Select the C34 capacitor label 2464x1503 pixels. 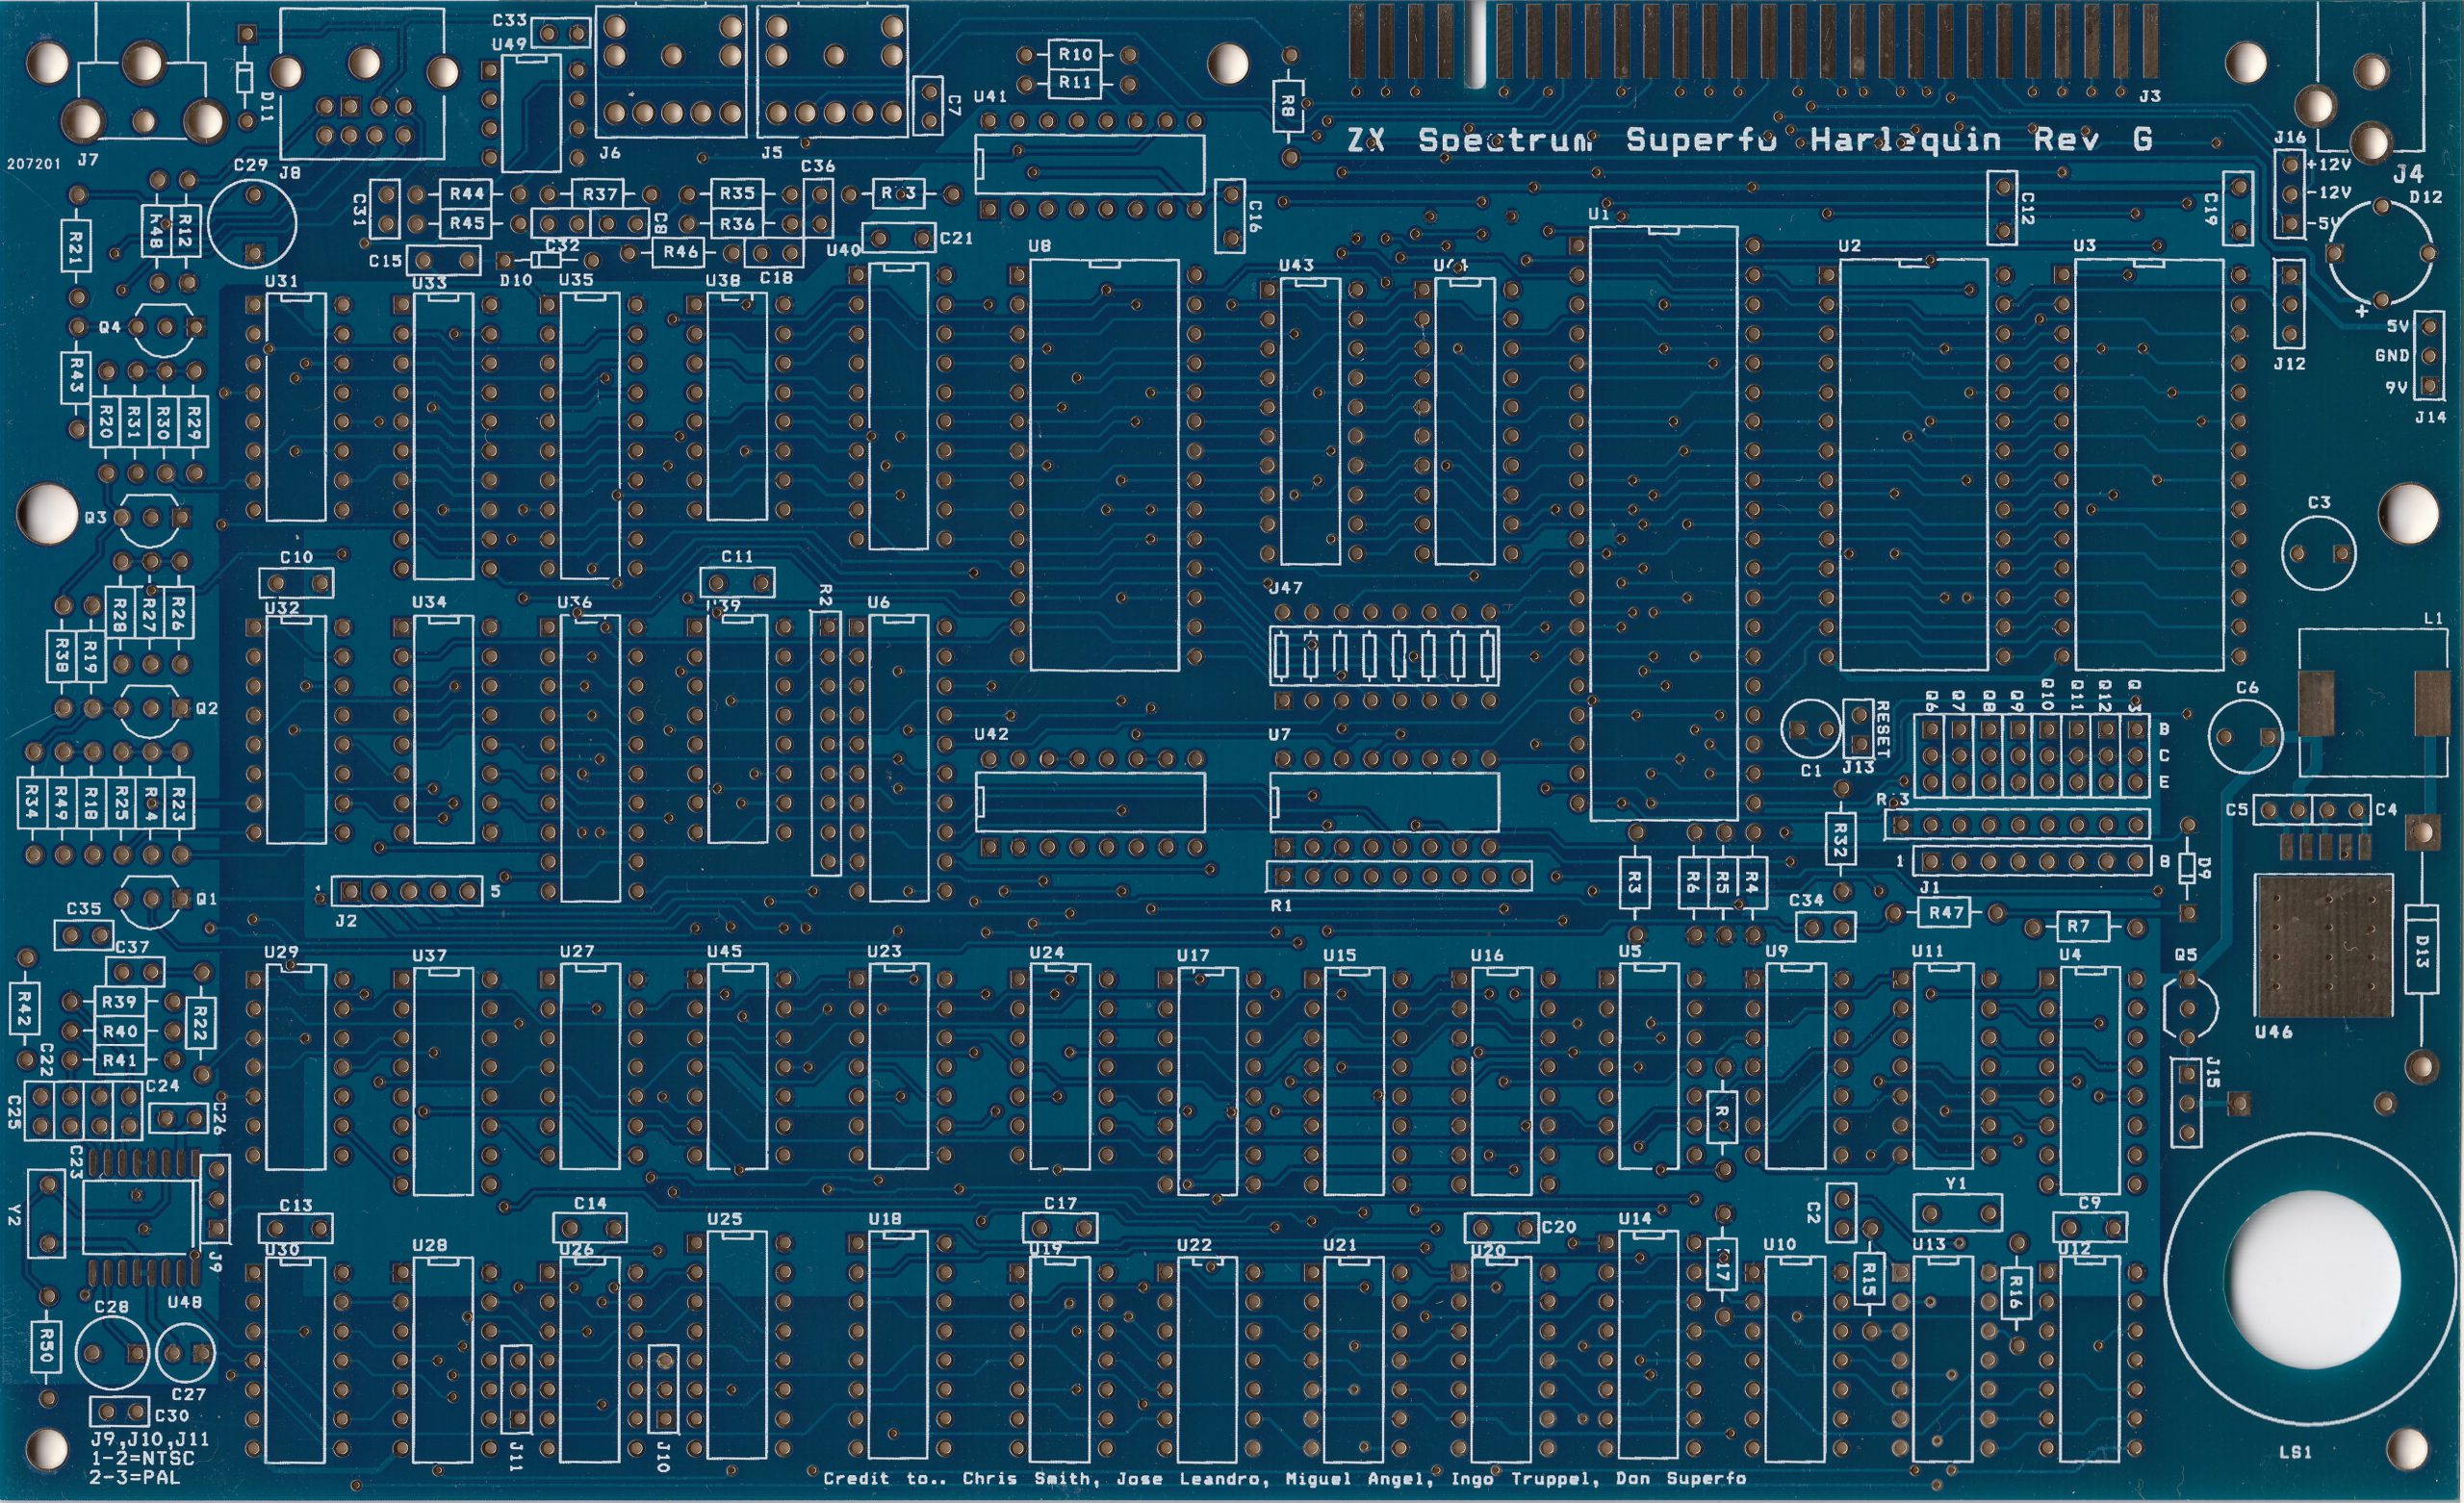1806,901
